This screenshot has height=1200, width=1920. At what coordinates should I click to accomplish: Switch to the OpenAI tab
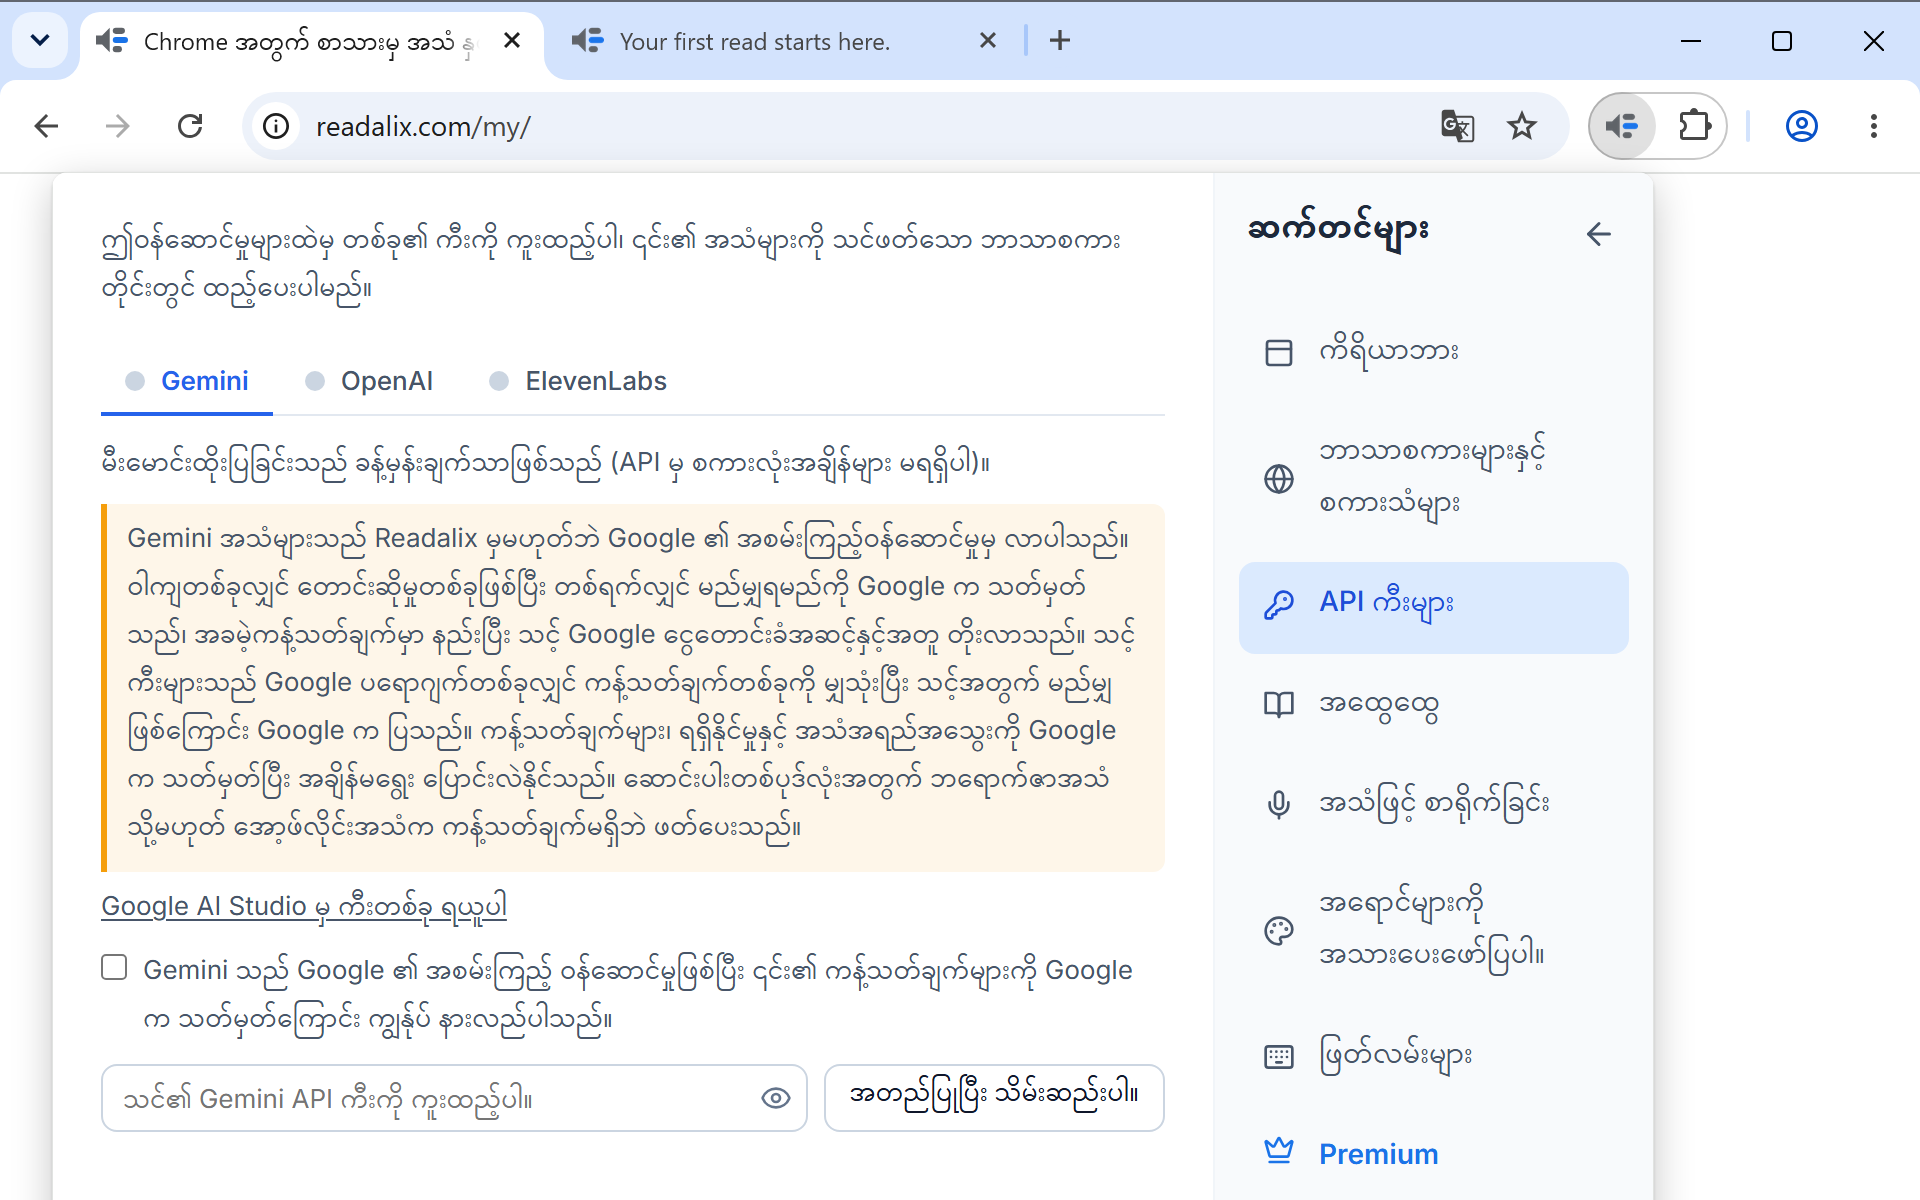pyautogui.click(x=369, y=381)
